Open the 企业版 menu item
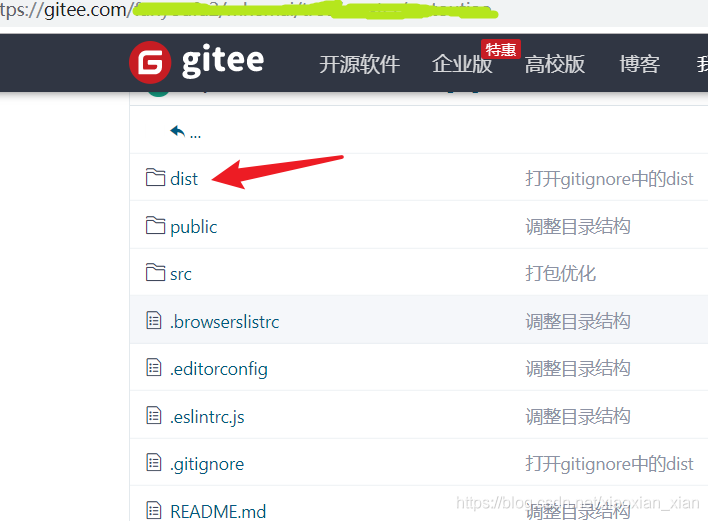Screen dimensions: 708x521 coord(462,64)
